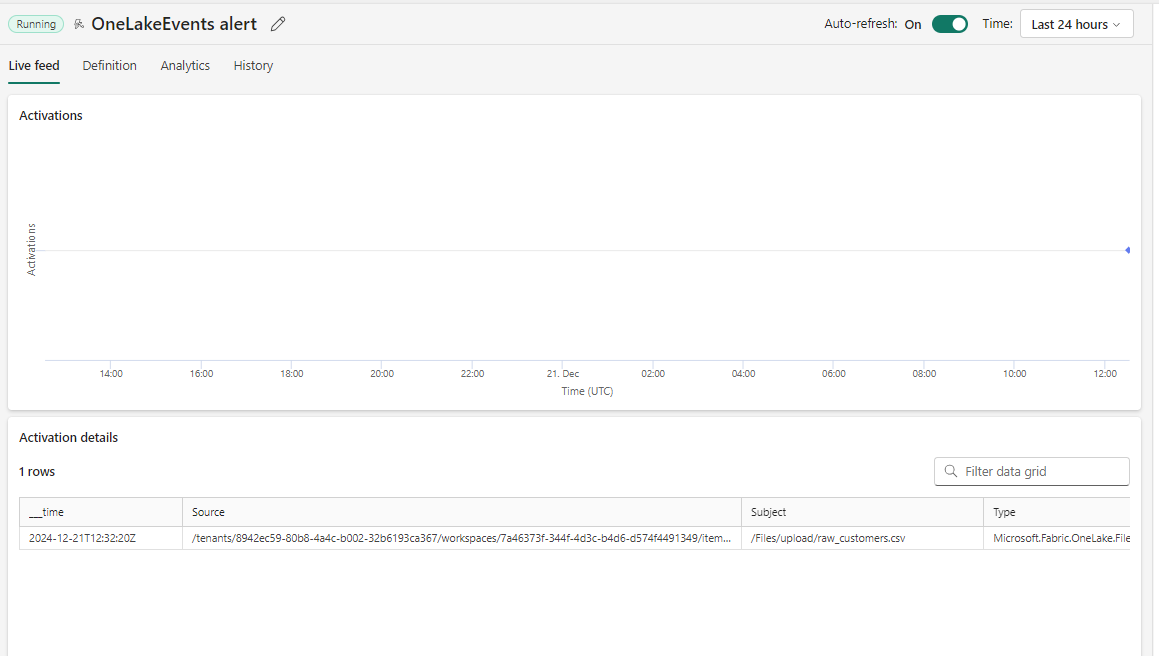
Task: Click the 12:00 axis tick label
Action: click(x=1105, y=373)
